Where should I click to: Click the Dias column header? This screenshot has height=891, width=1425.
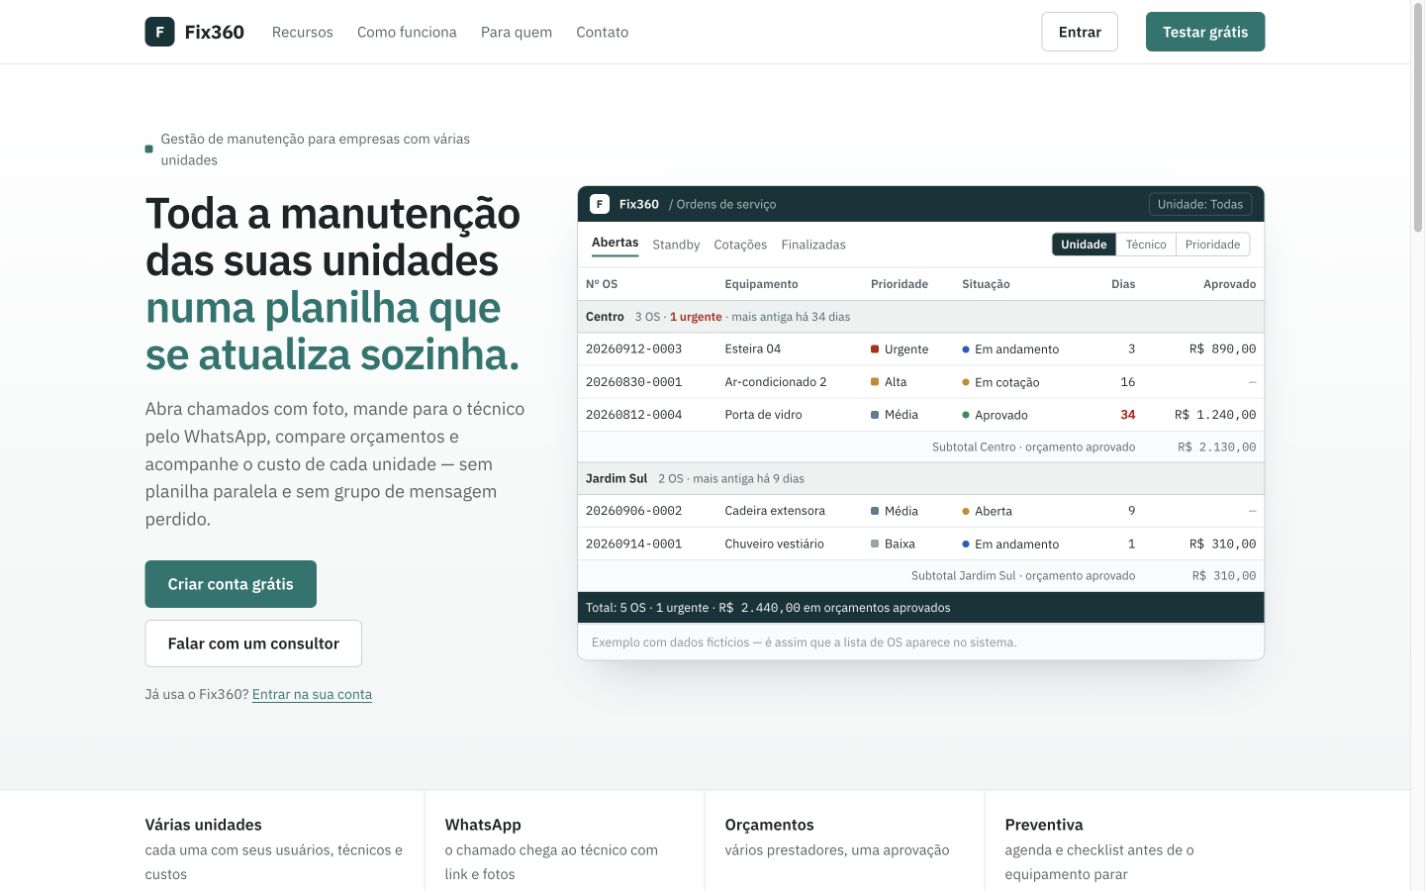point(1123,284)
